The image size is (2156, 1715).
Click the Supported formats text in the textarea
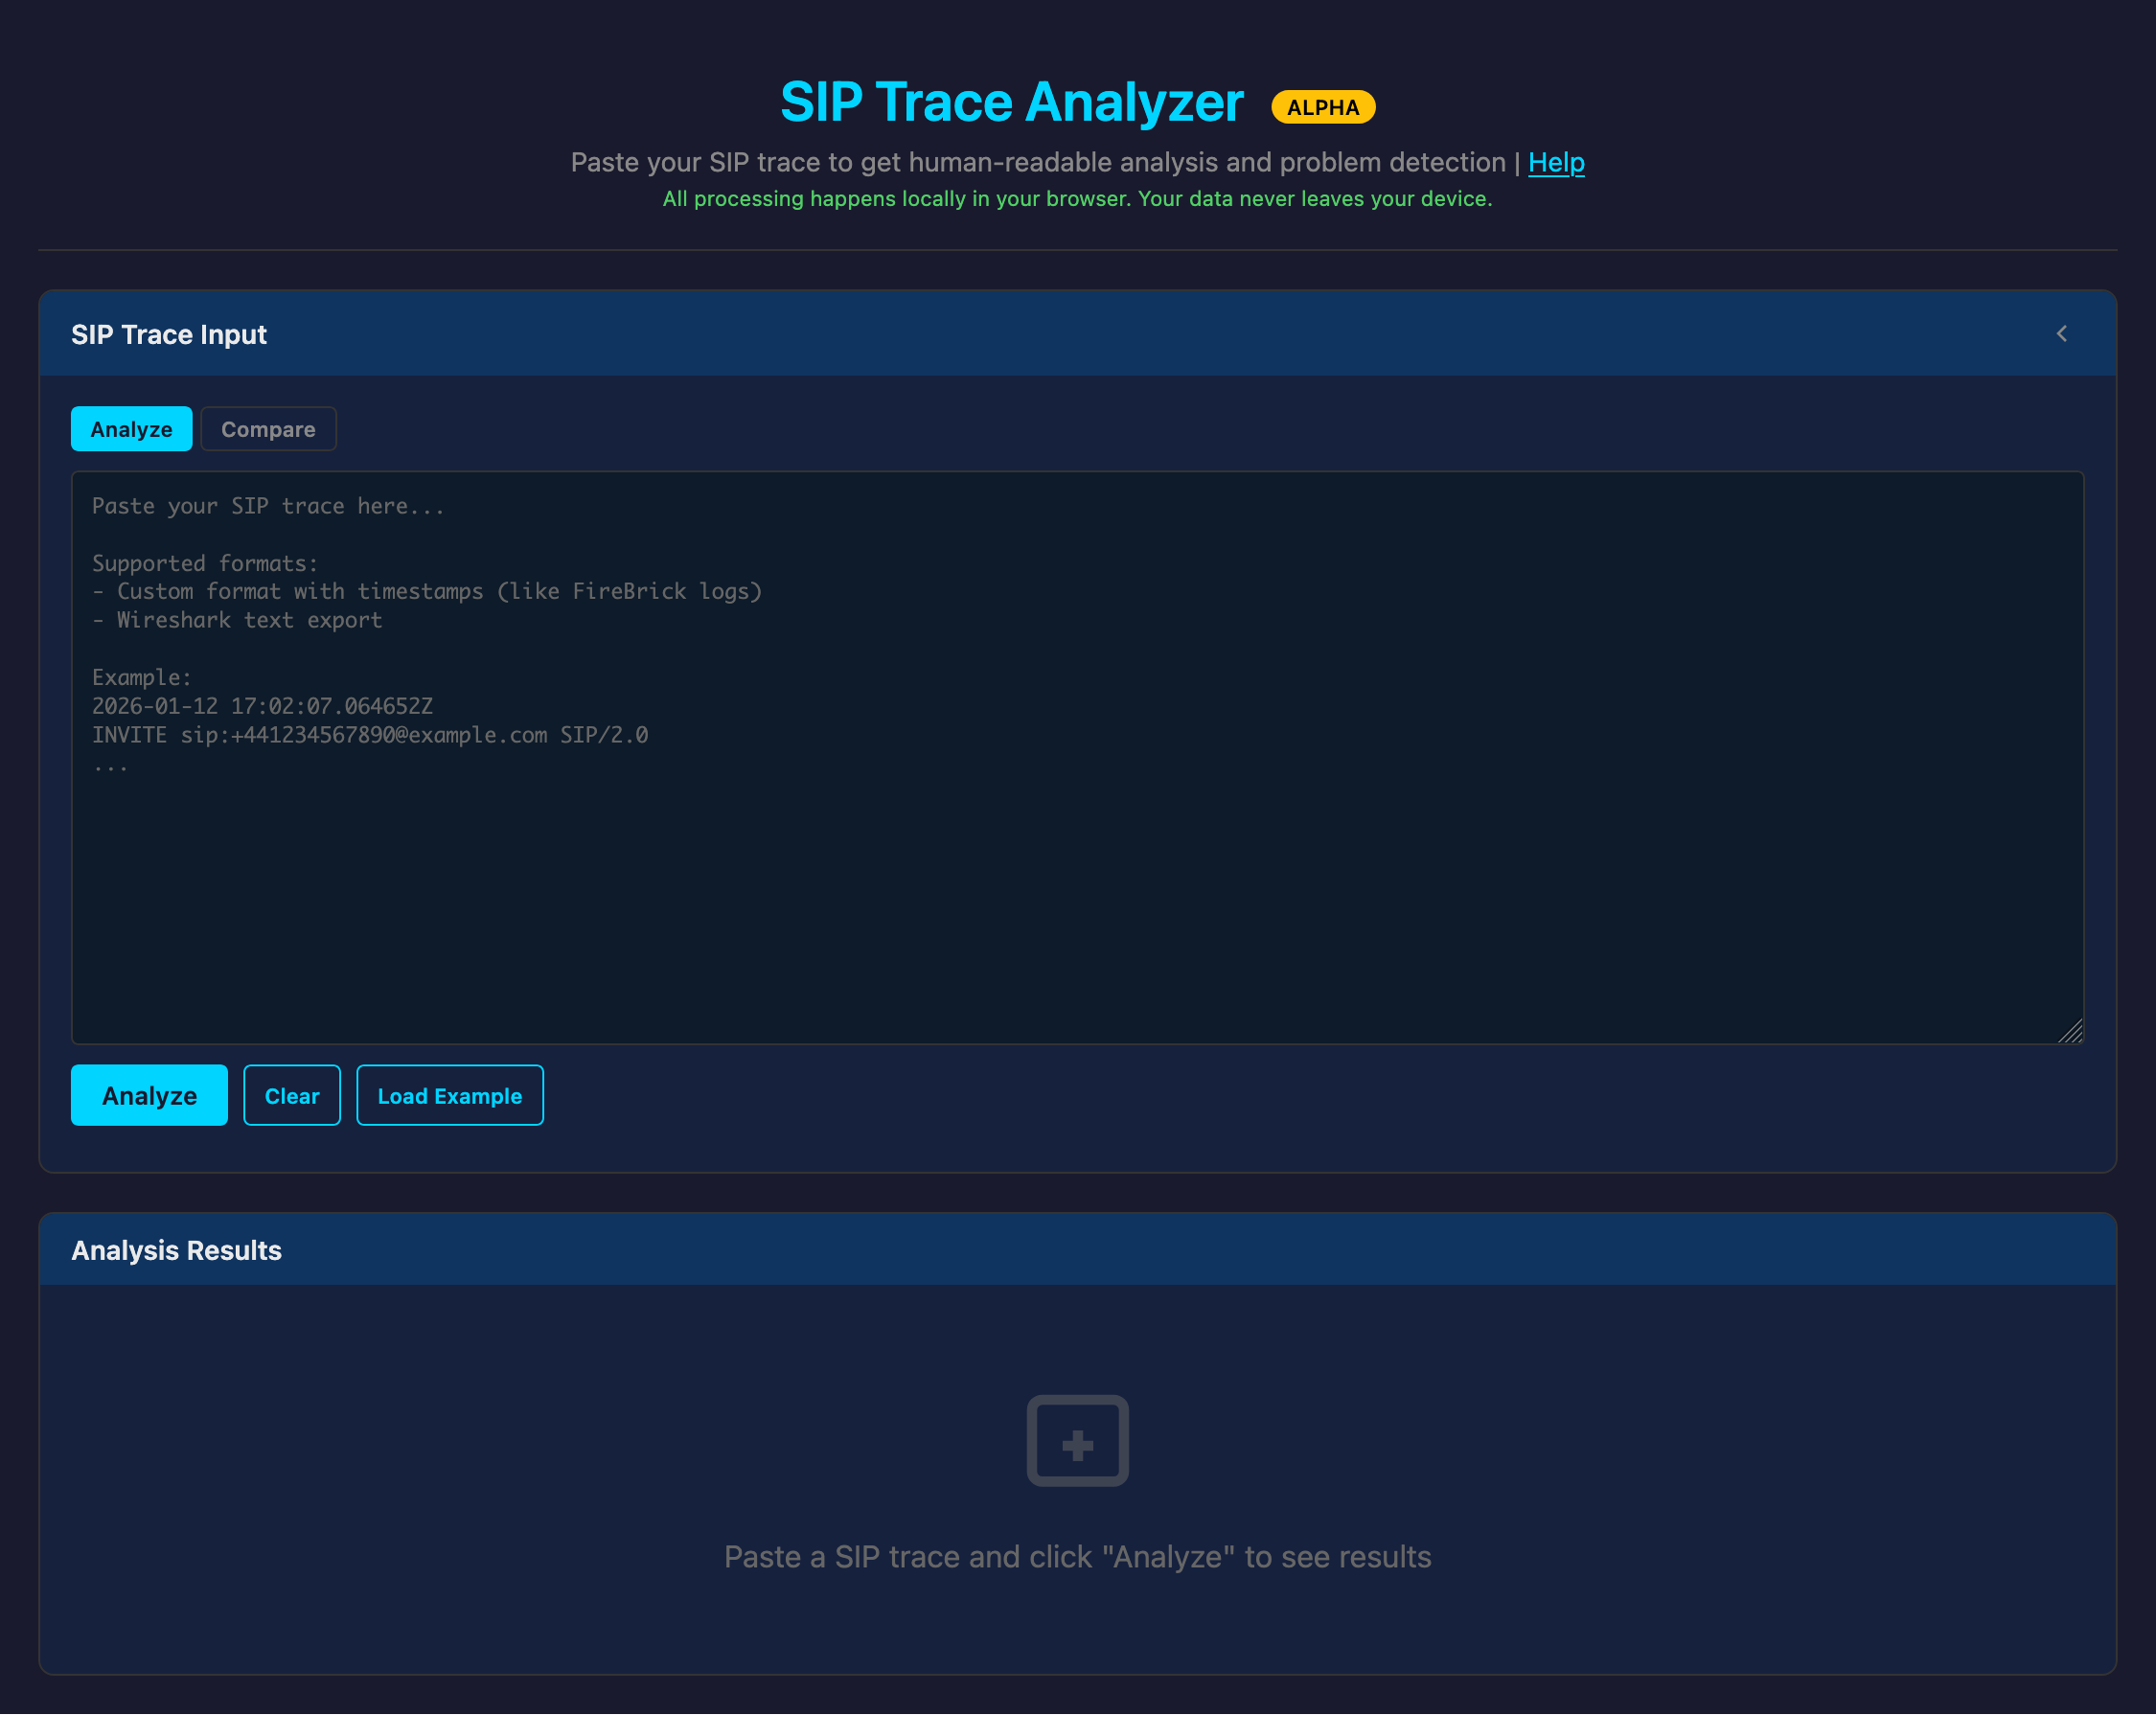click(204, 563)
